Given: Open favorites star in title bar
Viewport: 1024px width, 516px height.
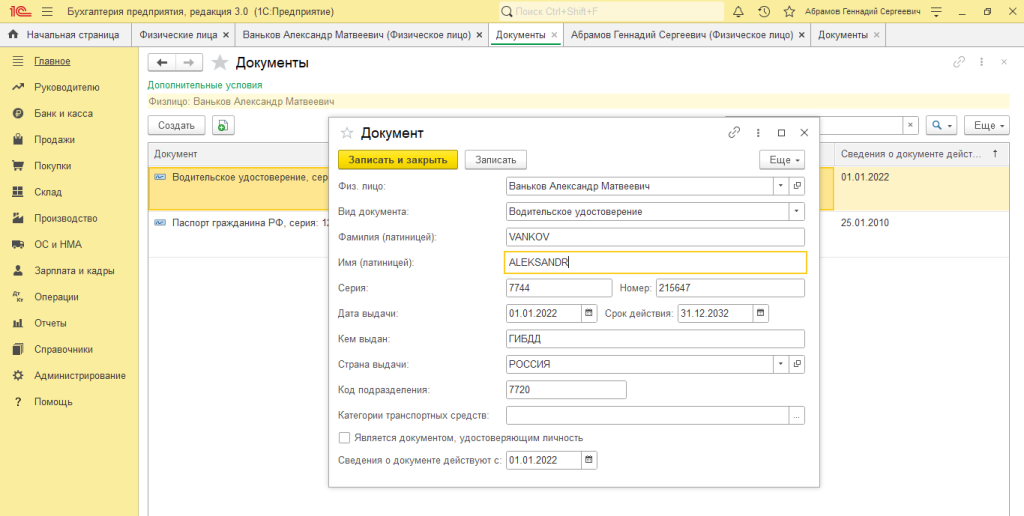Looking at the screenshot, I should coord(789,12).
